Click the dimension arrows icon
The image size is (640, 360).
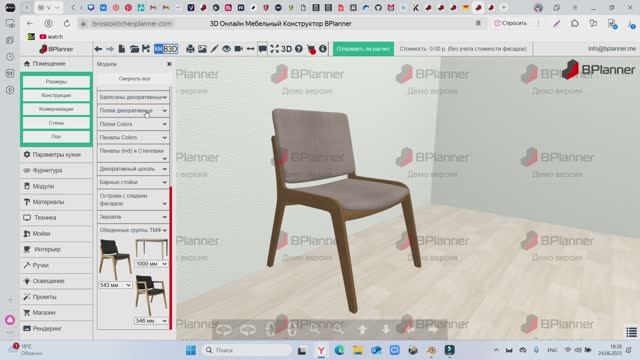pyautogui.click(x=251, y=49)
